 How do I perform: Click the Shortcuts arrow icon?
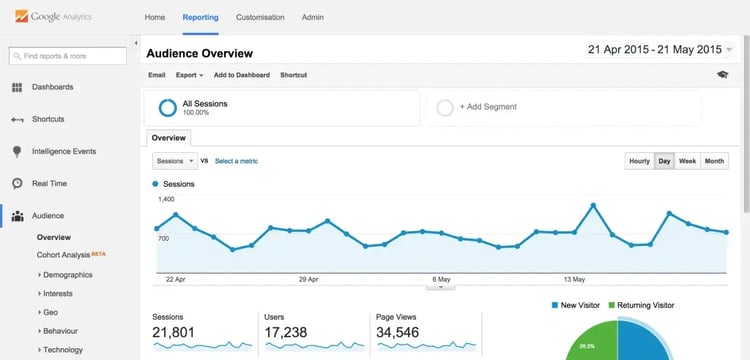pyautogui.click(x=17, y=120)
